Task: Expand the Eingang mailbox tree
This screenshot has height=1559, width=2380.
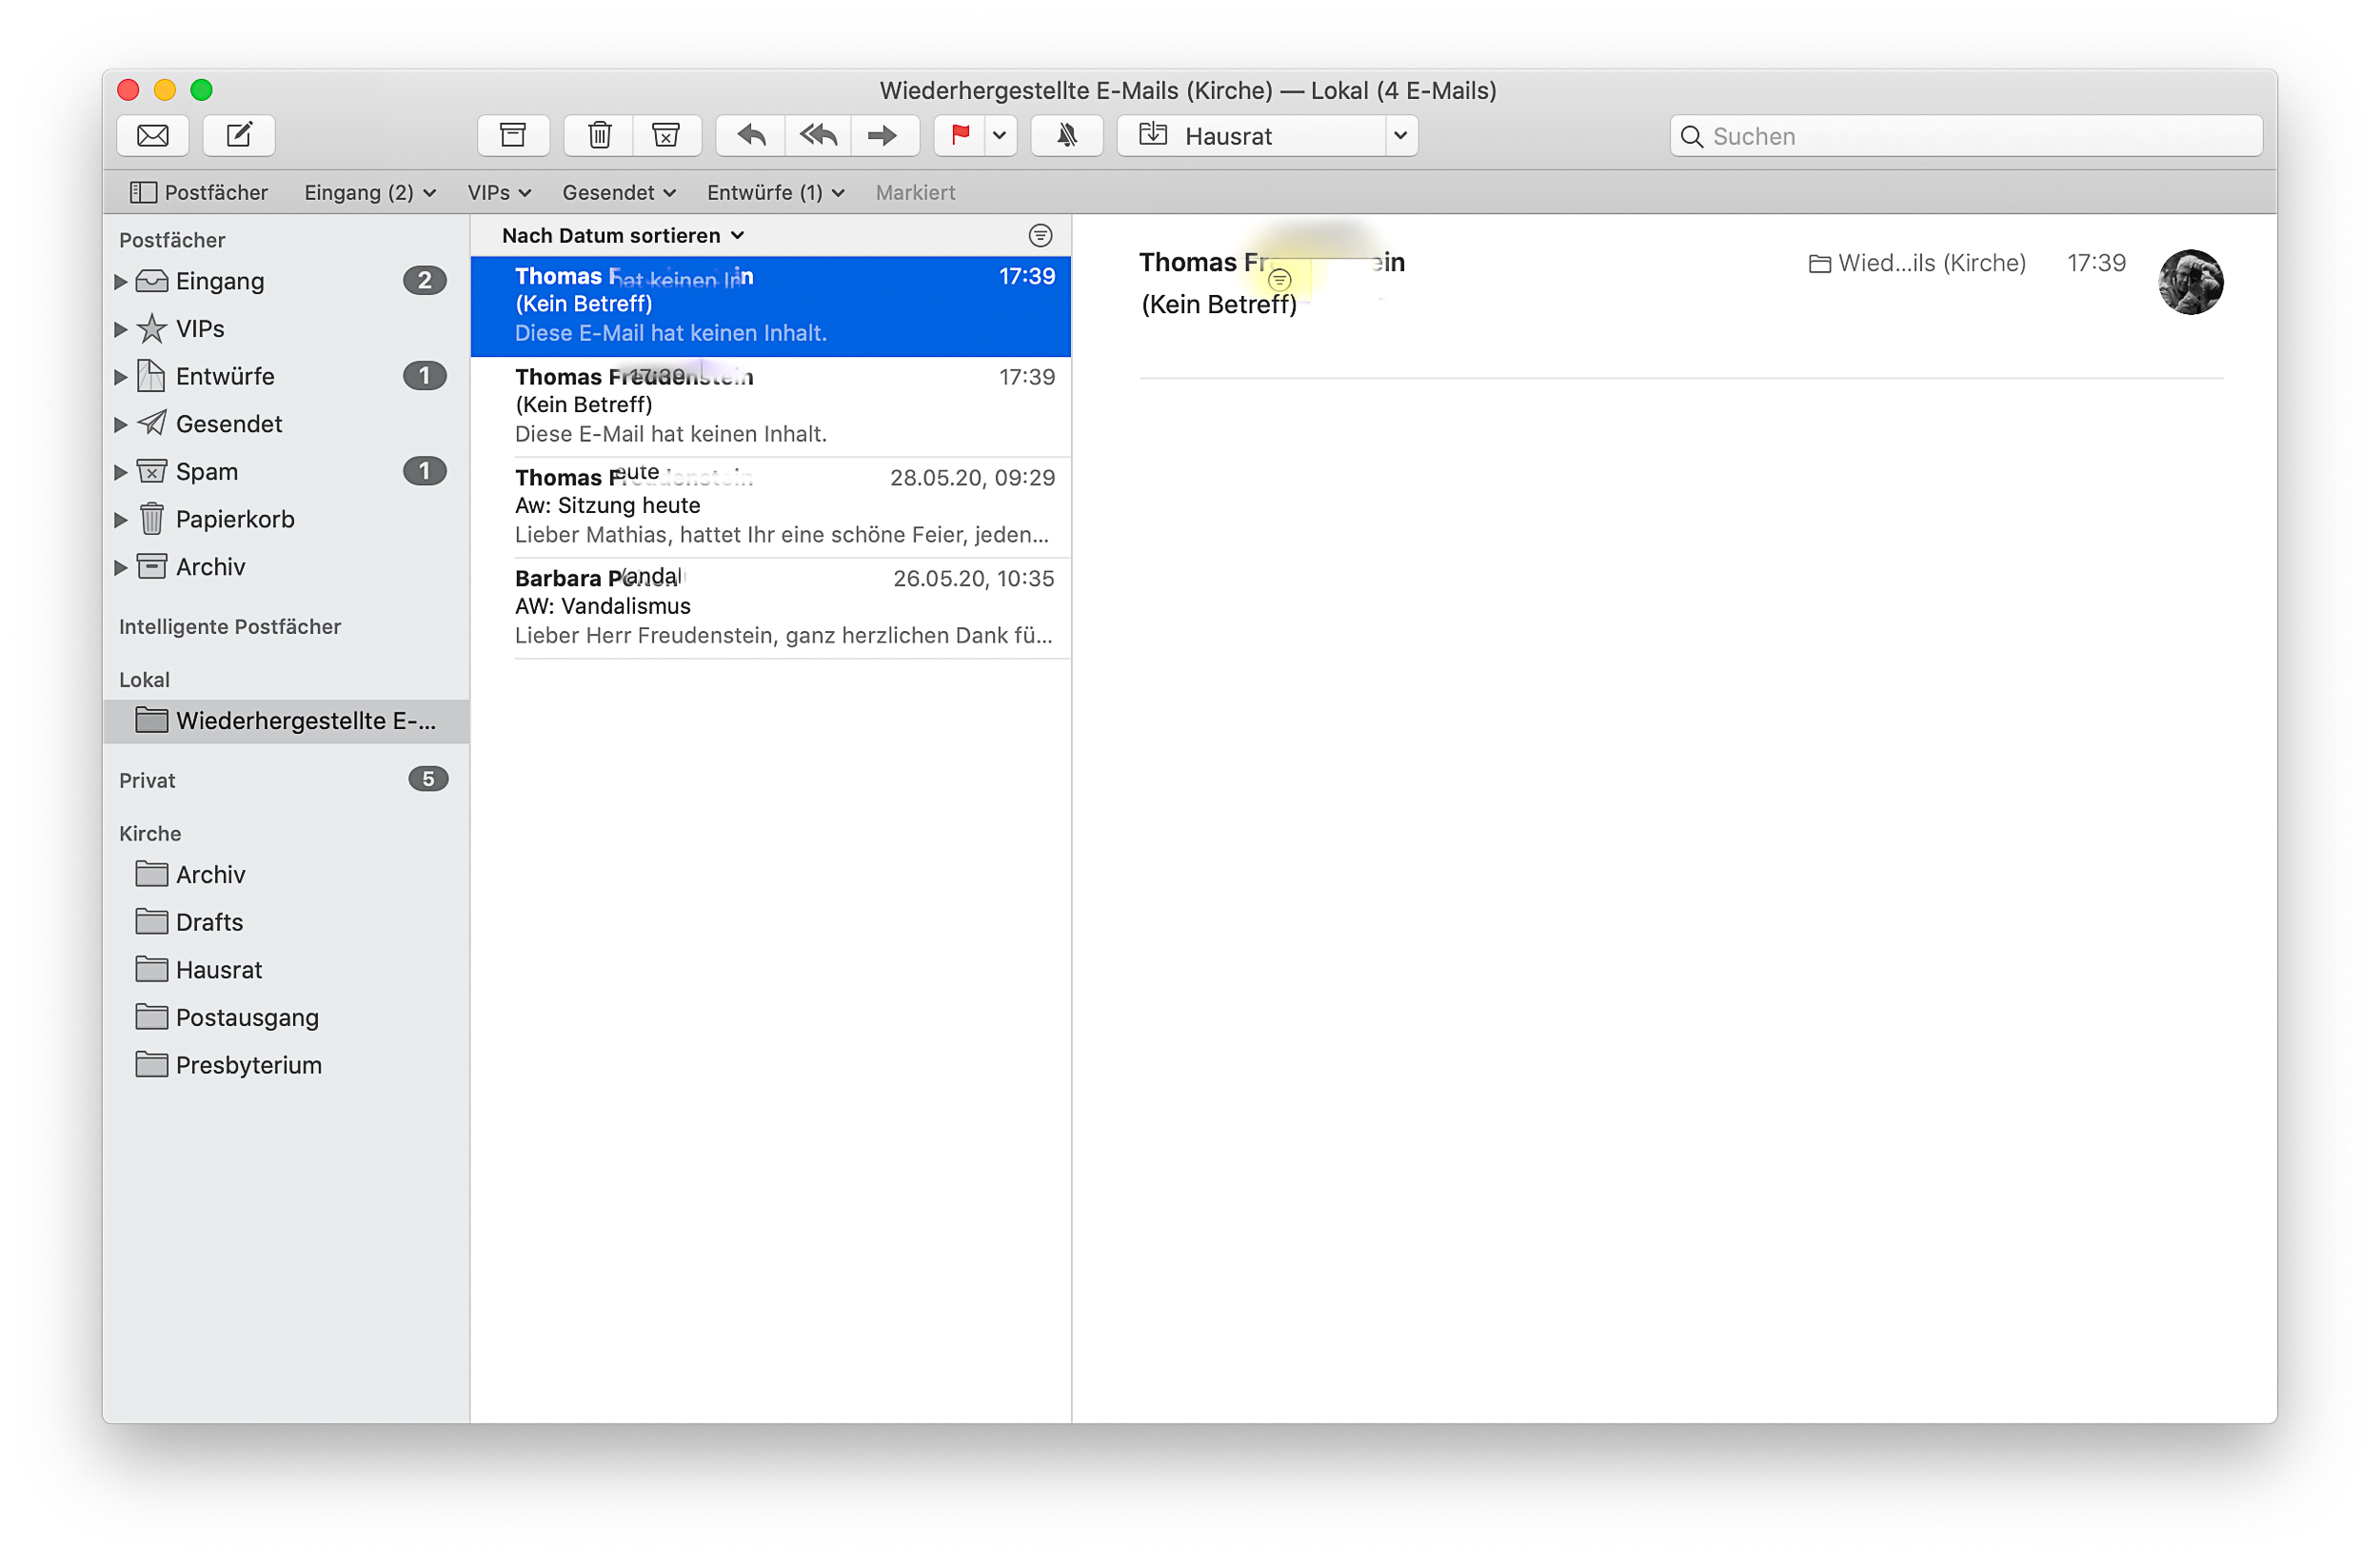Action: click(x=121, y=281)
